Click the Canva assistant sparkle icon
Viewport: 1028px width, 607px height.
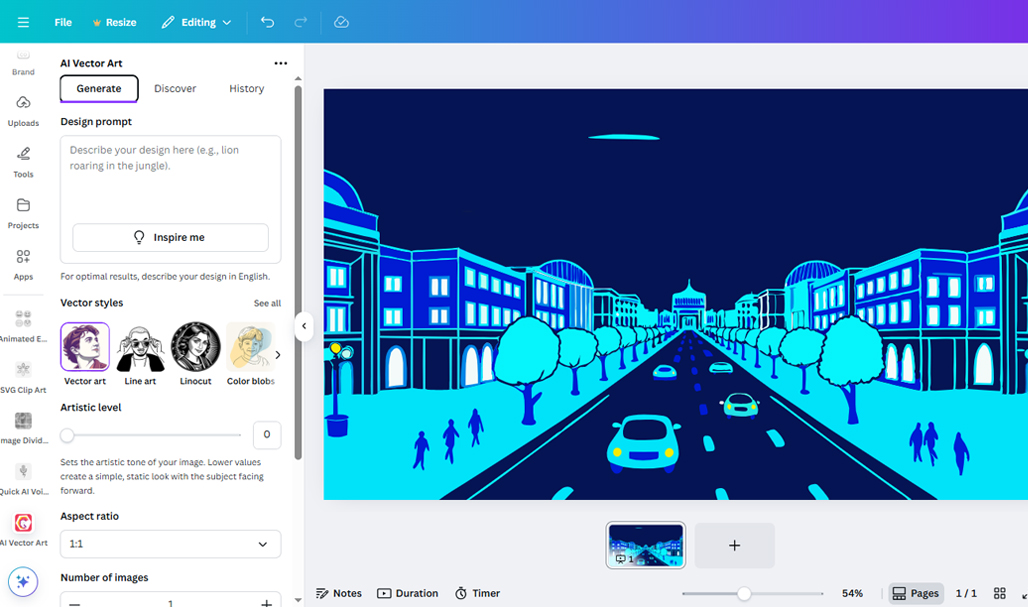pyautogui.click(x=23, y=580)
